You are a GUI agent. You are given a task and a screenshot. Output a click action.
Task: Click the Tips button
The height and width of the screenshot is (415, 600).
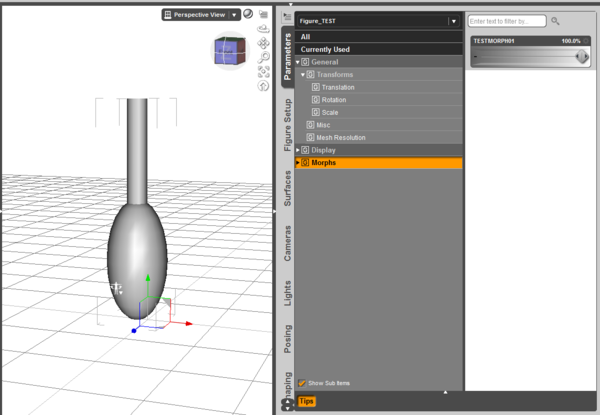[306, 401]
